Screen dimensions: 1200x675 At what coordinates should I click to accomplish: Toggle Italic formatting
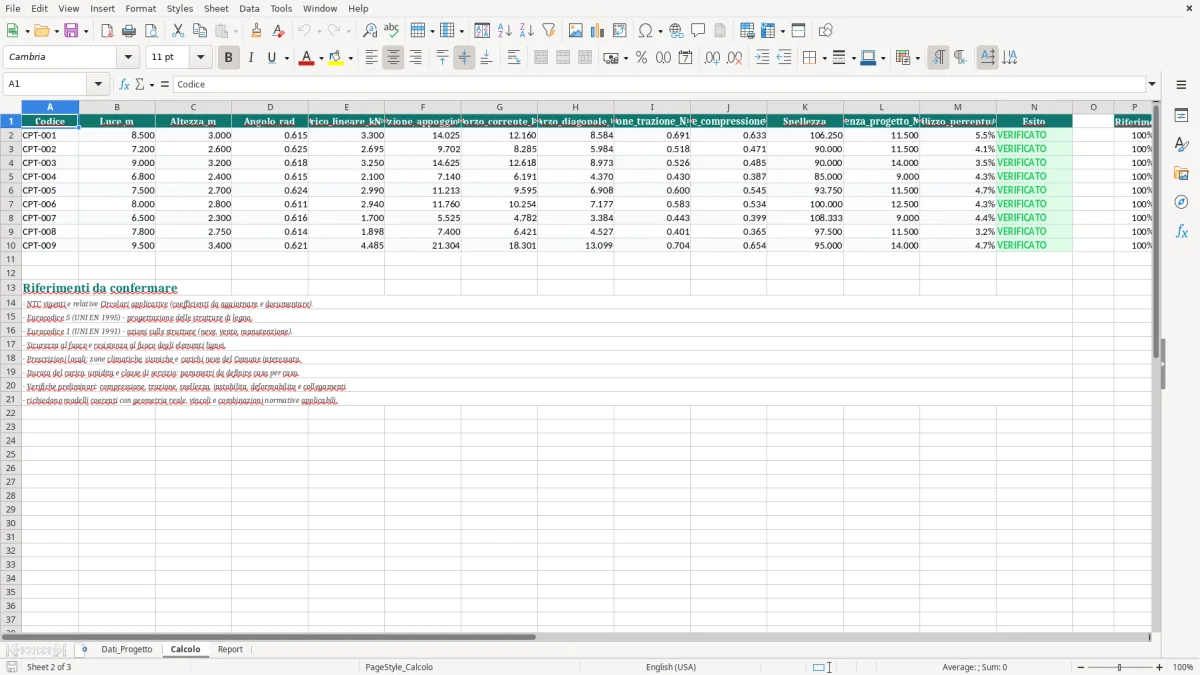point(250,58)
